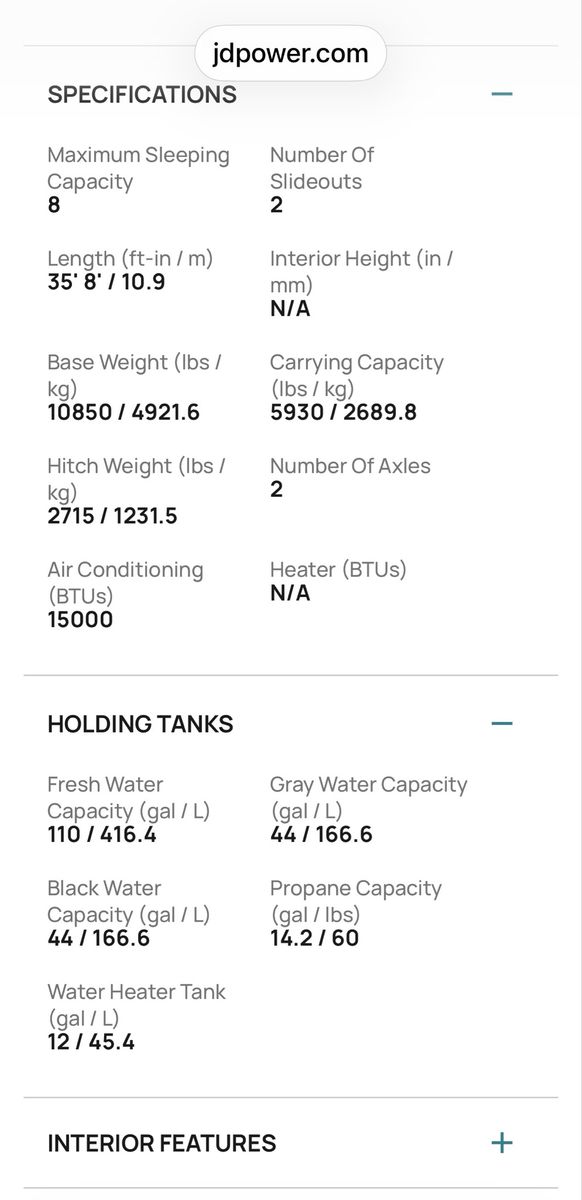Select Water Heater Tank value 12 / 45.4
This screenshot has height=1200, width=582.
point(91,1042)
